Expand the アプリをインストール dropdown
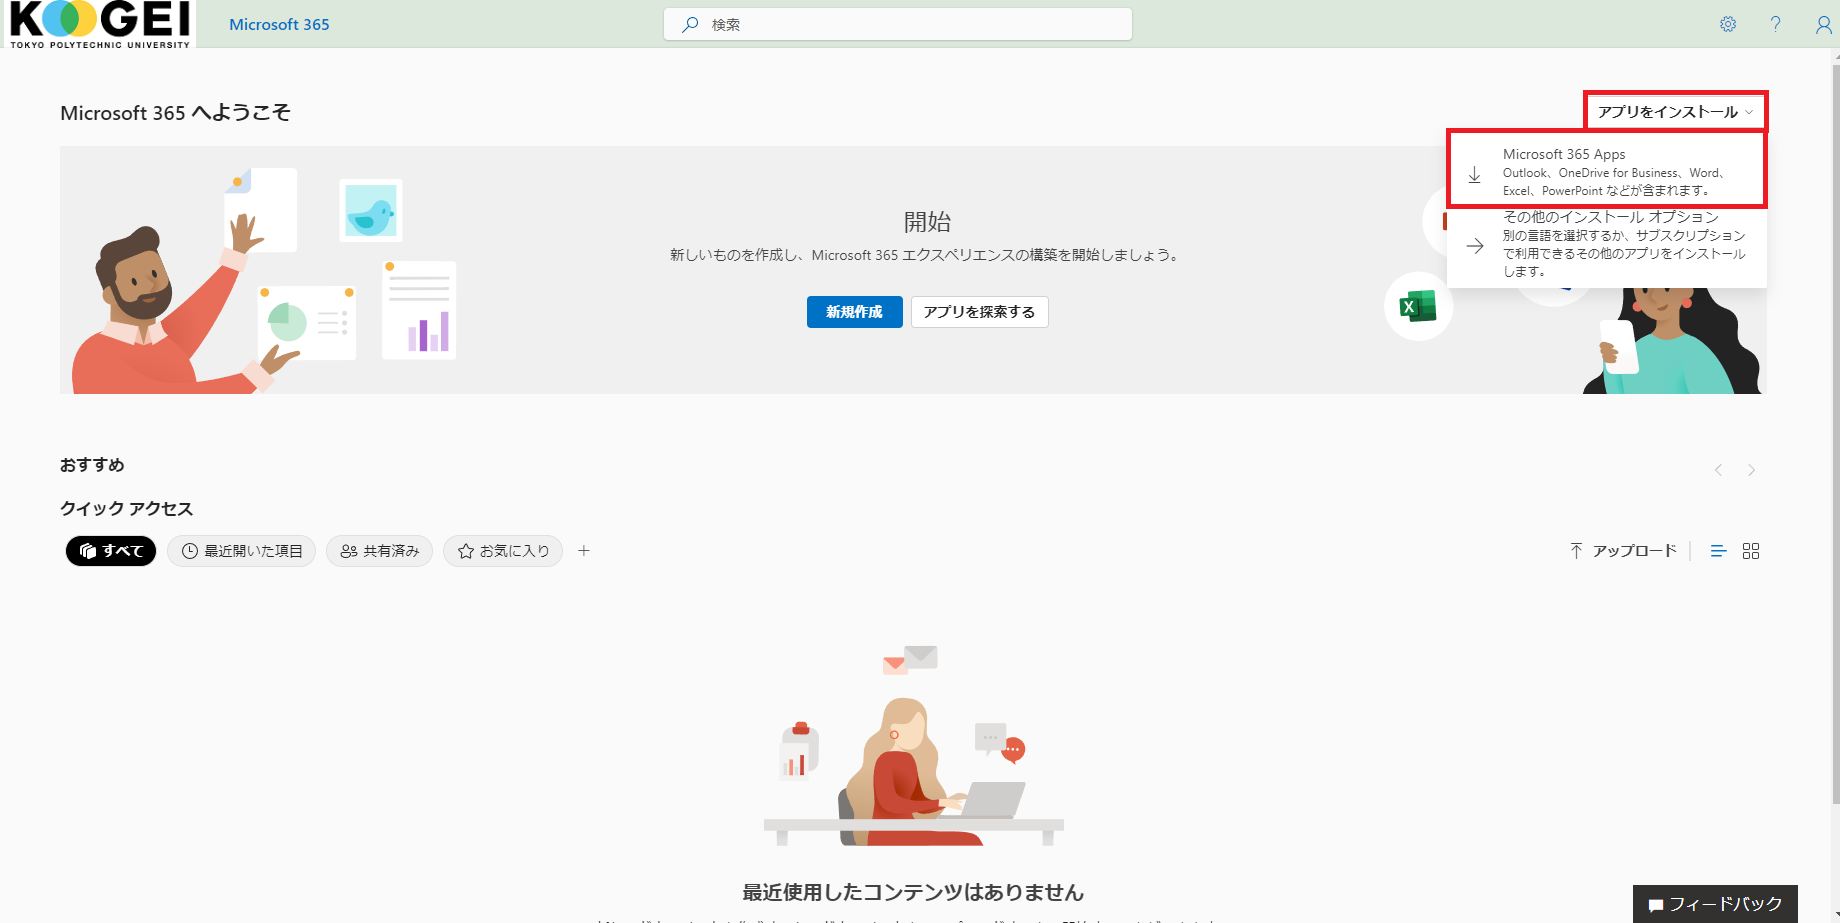This screenshot has width=1840, height=923. coord(1675,111)
